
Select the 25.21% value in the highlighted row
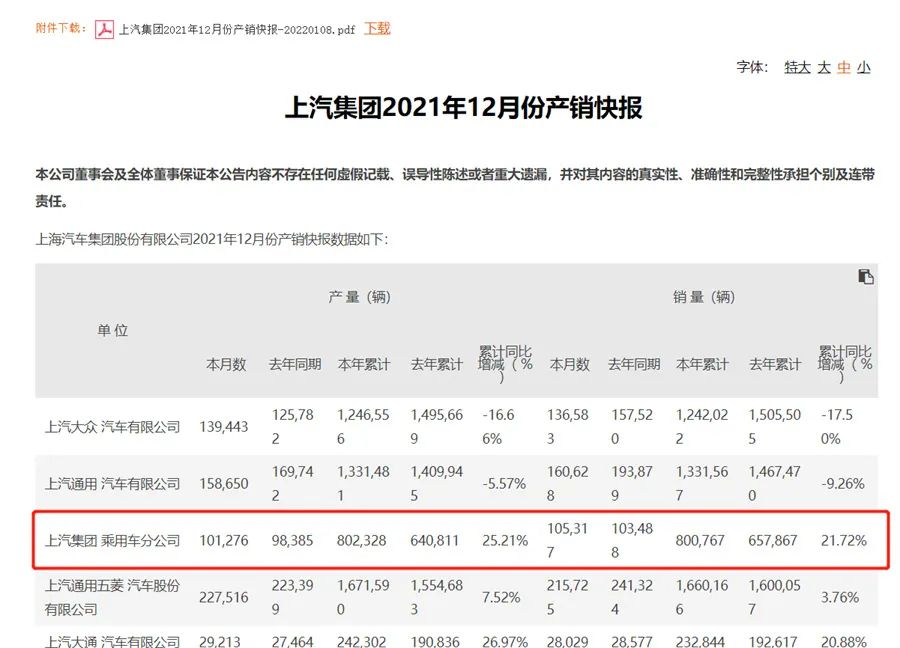505,540
